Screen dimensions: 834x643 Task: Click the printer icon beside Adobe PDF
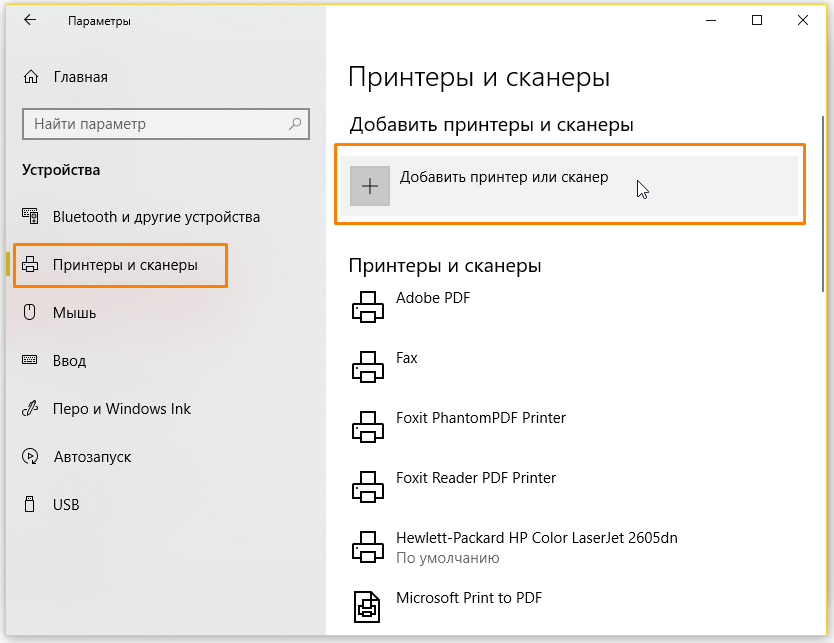369,307
